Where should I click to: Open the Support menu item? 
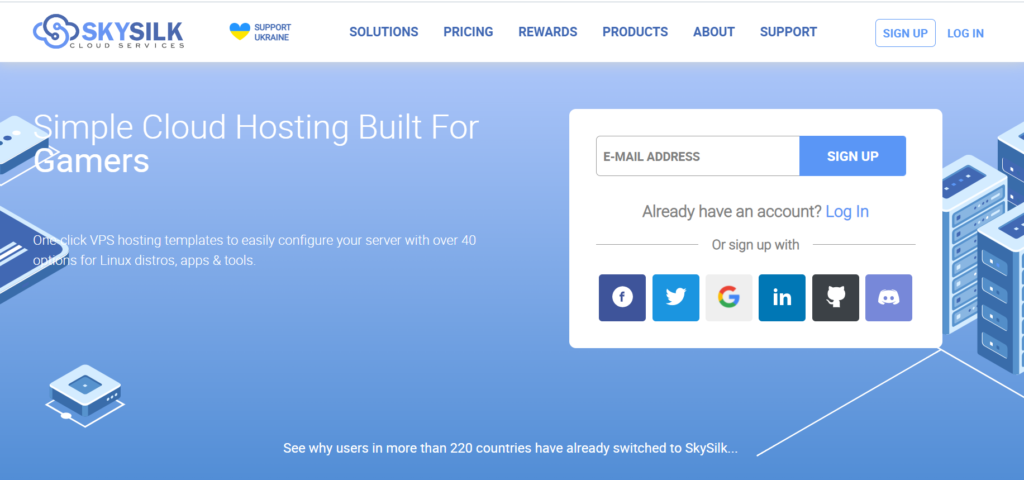pos(788,32)
